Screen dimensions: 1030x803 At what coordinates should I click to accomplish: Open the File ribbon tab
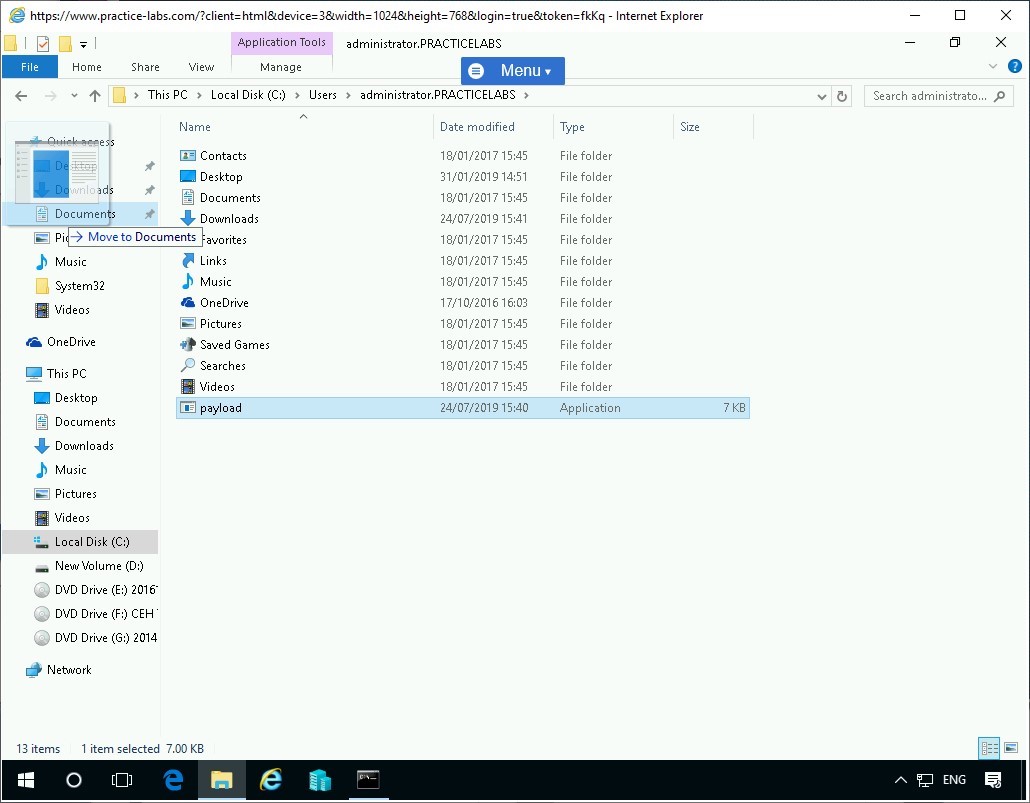pyautogui.click(x=30, y=67)
